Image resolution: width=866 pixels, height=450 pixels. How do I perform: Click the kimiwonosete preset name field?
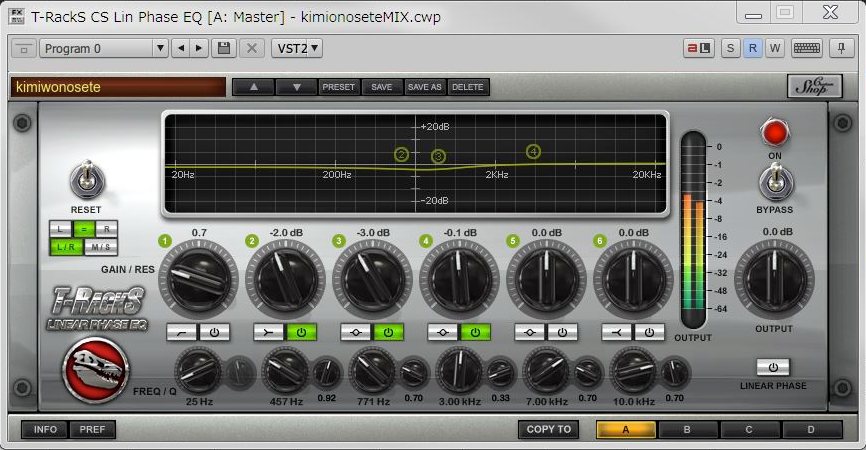118,87
